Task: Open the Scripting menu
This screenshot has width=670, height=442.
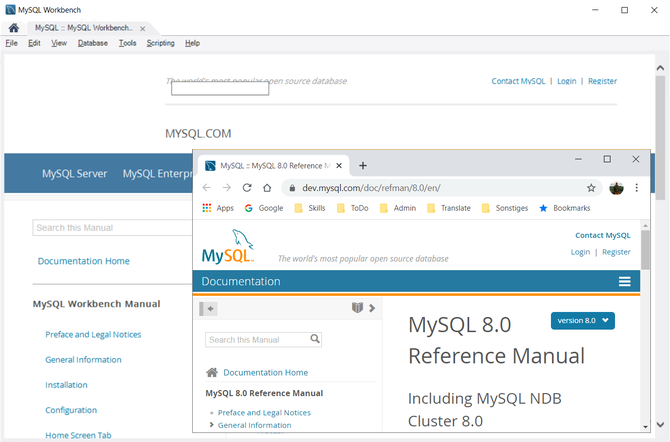Action: pos(161,43)
